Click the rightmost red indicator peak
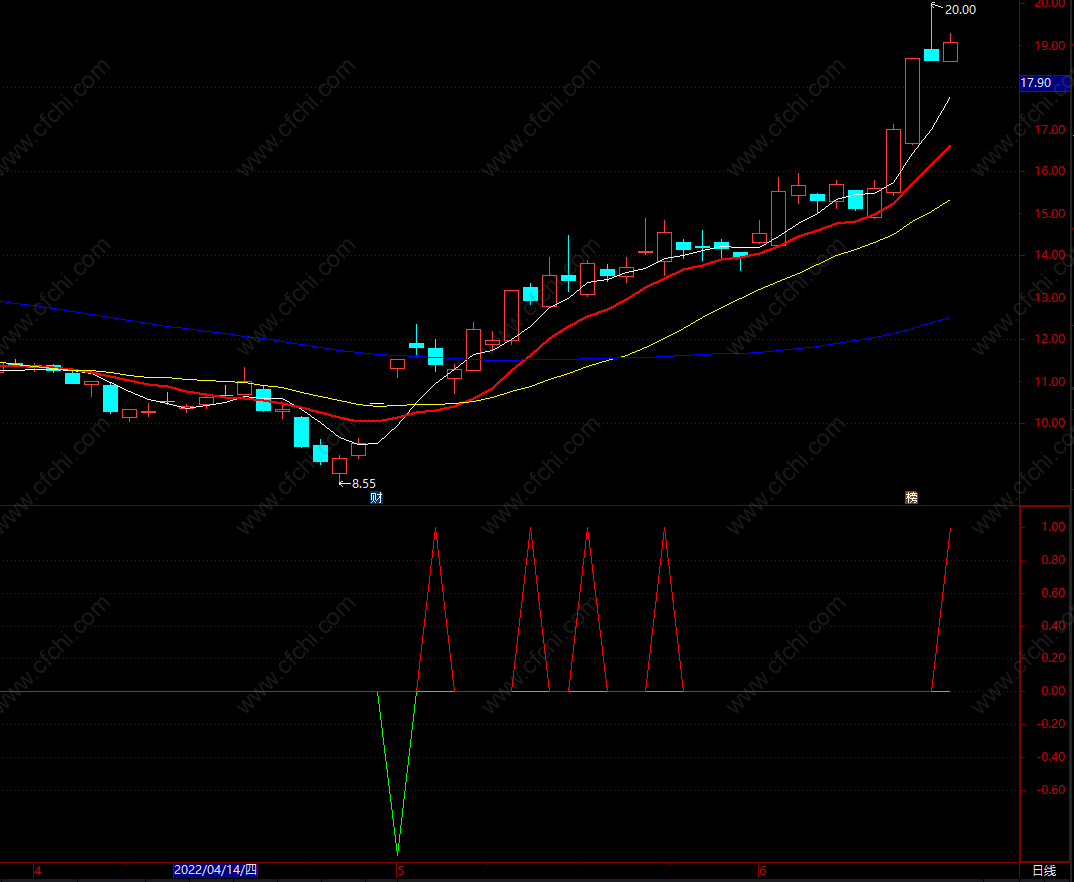Viewport: 1074px width, 882px height. (950, 529)
